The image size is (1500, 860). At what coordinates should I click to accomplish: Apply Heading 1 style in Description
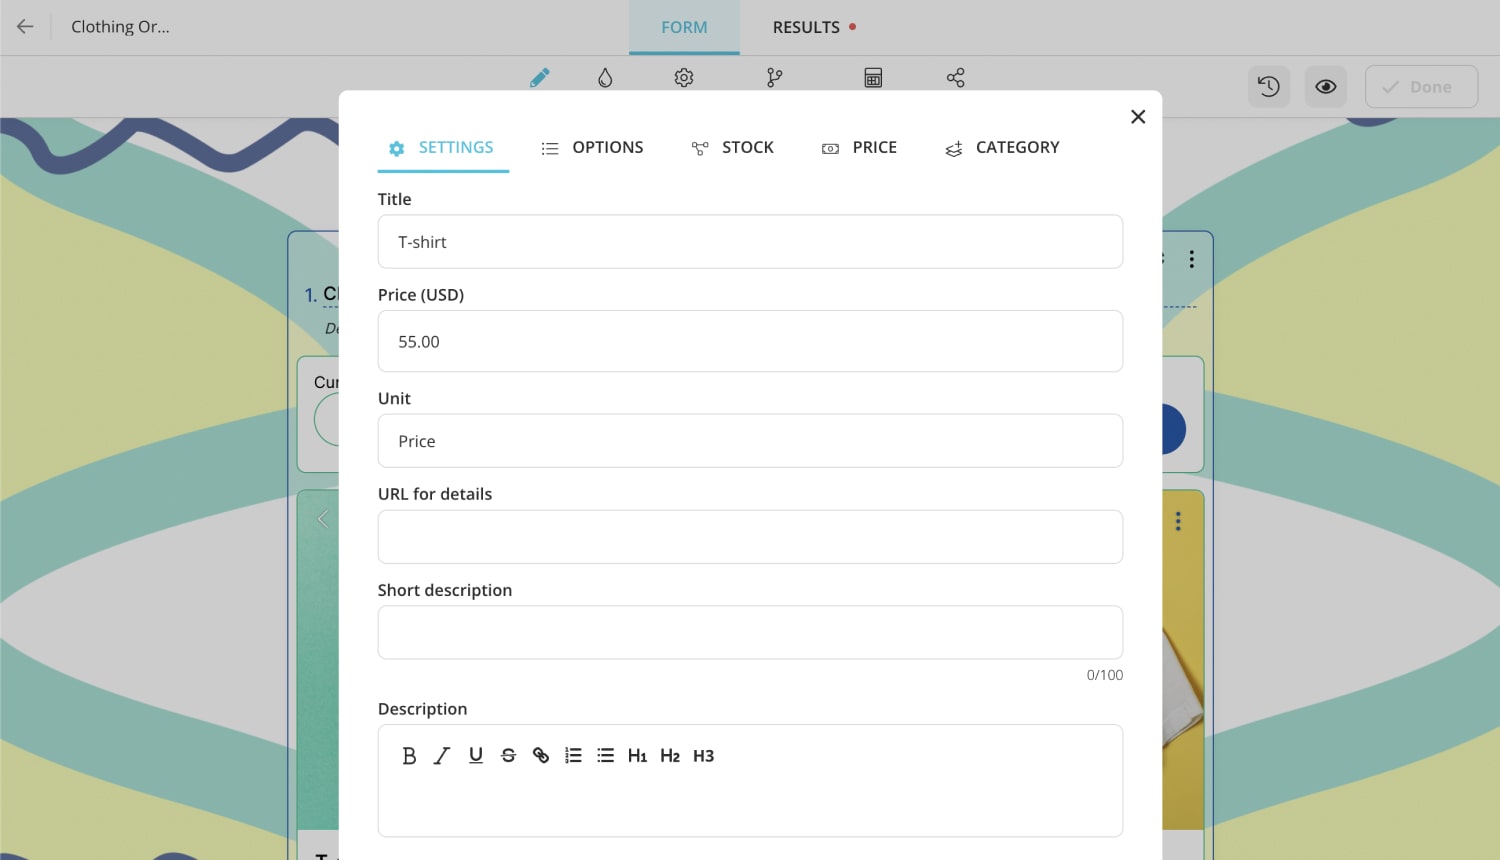pyautogui.click(x=637, y=755)
